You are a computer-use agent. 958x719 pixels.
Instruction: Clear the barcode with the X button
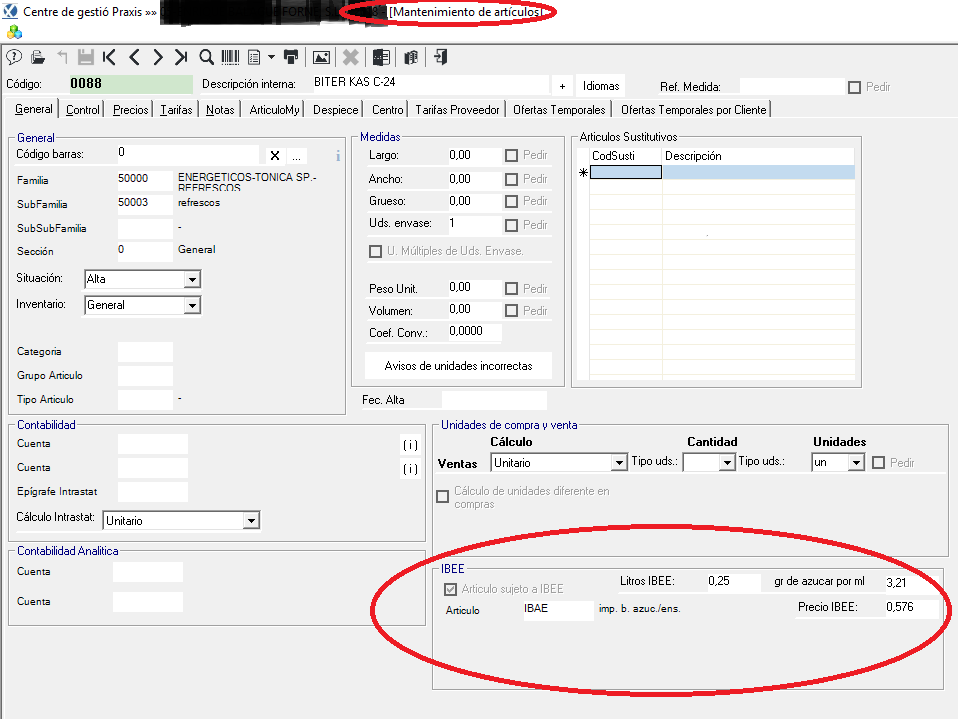[275, 156]
